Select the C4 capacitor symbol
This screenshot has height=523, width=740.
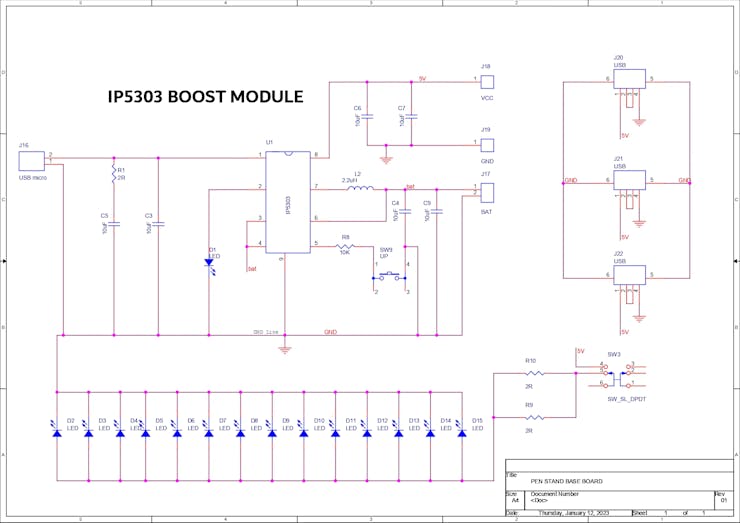click(405, 211)
